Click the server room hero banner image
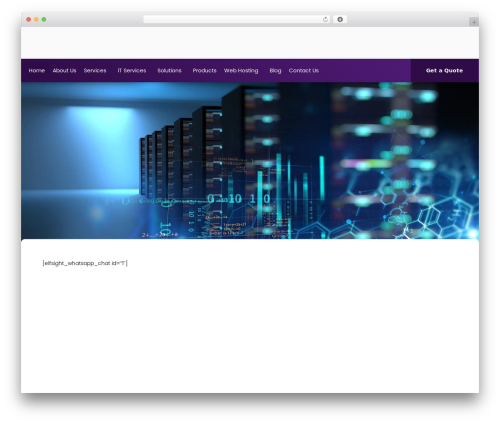 [x=250, y=160]
